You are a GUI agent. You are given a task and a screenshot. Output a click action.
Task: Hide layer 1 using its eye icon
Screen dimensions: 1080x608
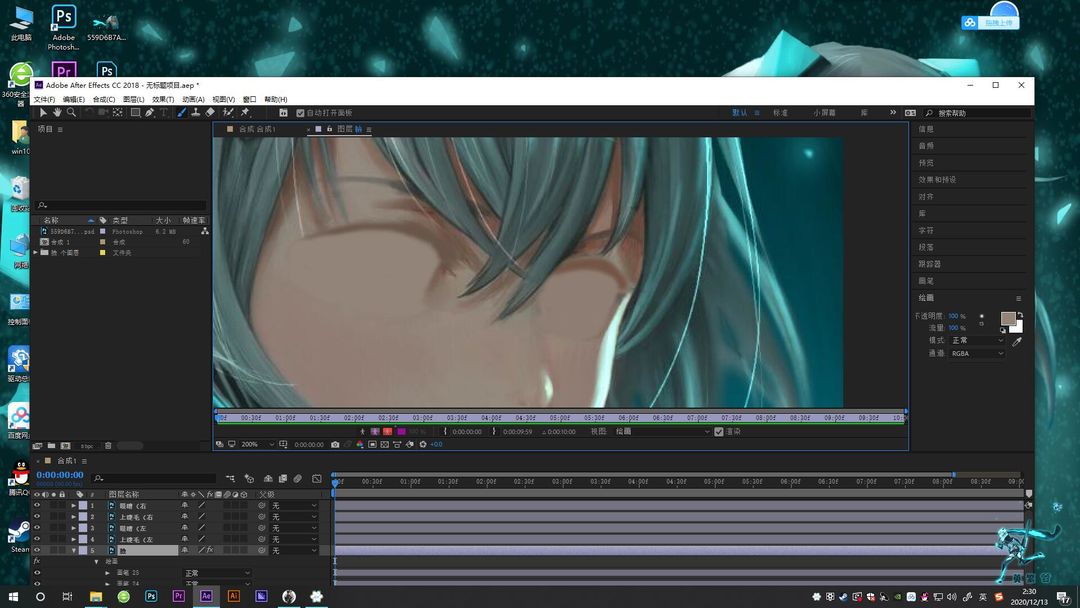coord(37,505)
